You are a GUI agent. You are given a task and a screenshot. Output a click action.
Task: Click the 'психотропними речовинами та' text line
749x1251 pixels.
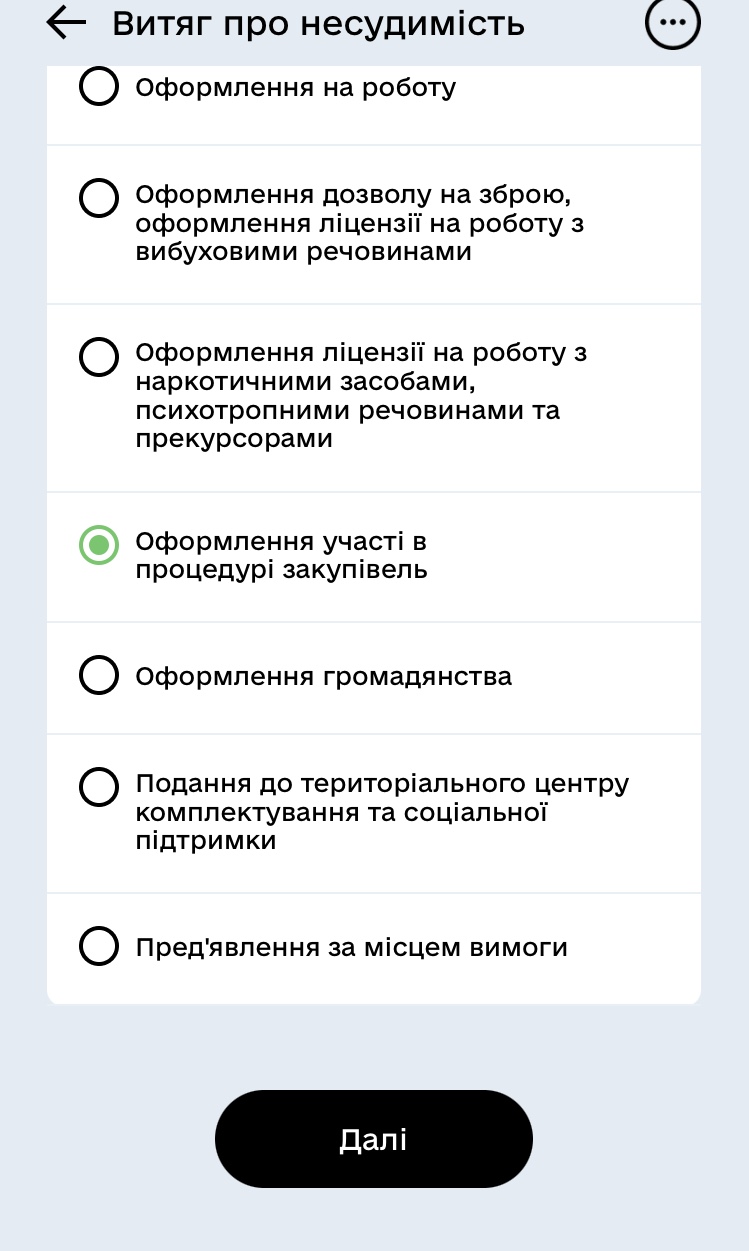[x=347, y=411]
